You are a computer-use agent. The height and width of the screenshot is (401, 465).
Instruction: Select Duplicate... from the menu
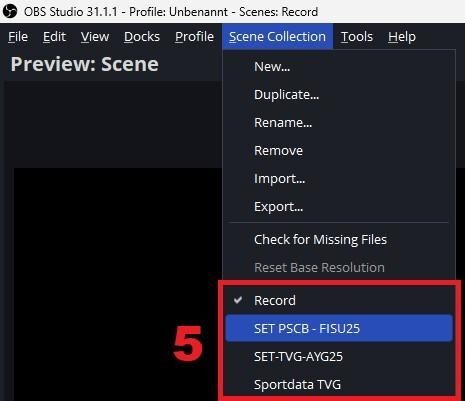(339, 95)
